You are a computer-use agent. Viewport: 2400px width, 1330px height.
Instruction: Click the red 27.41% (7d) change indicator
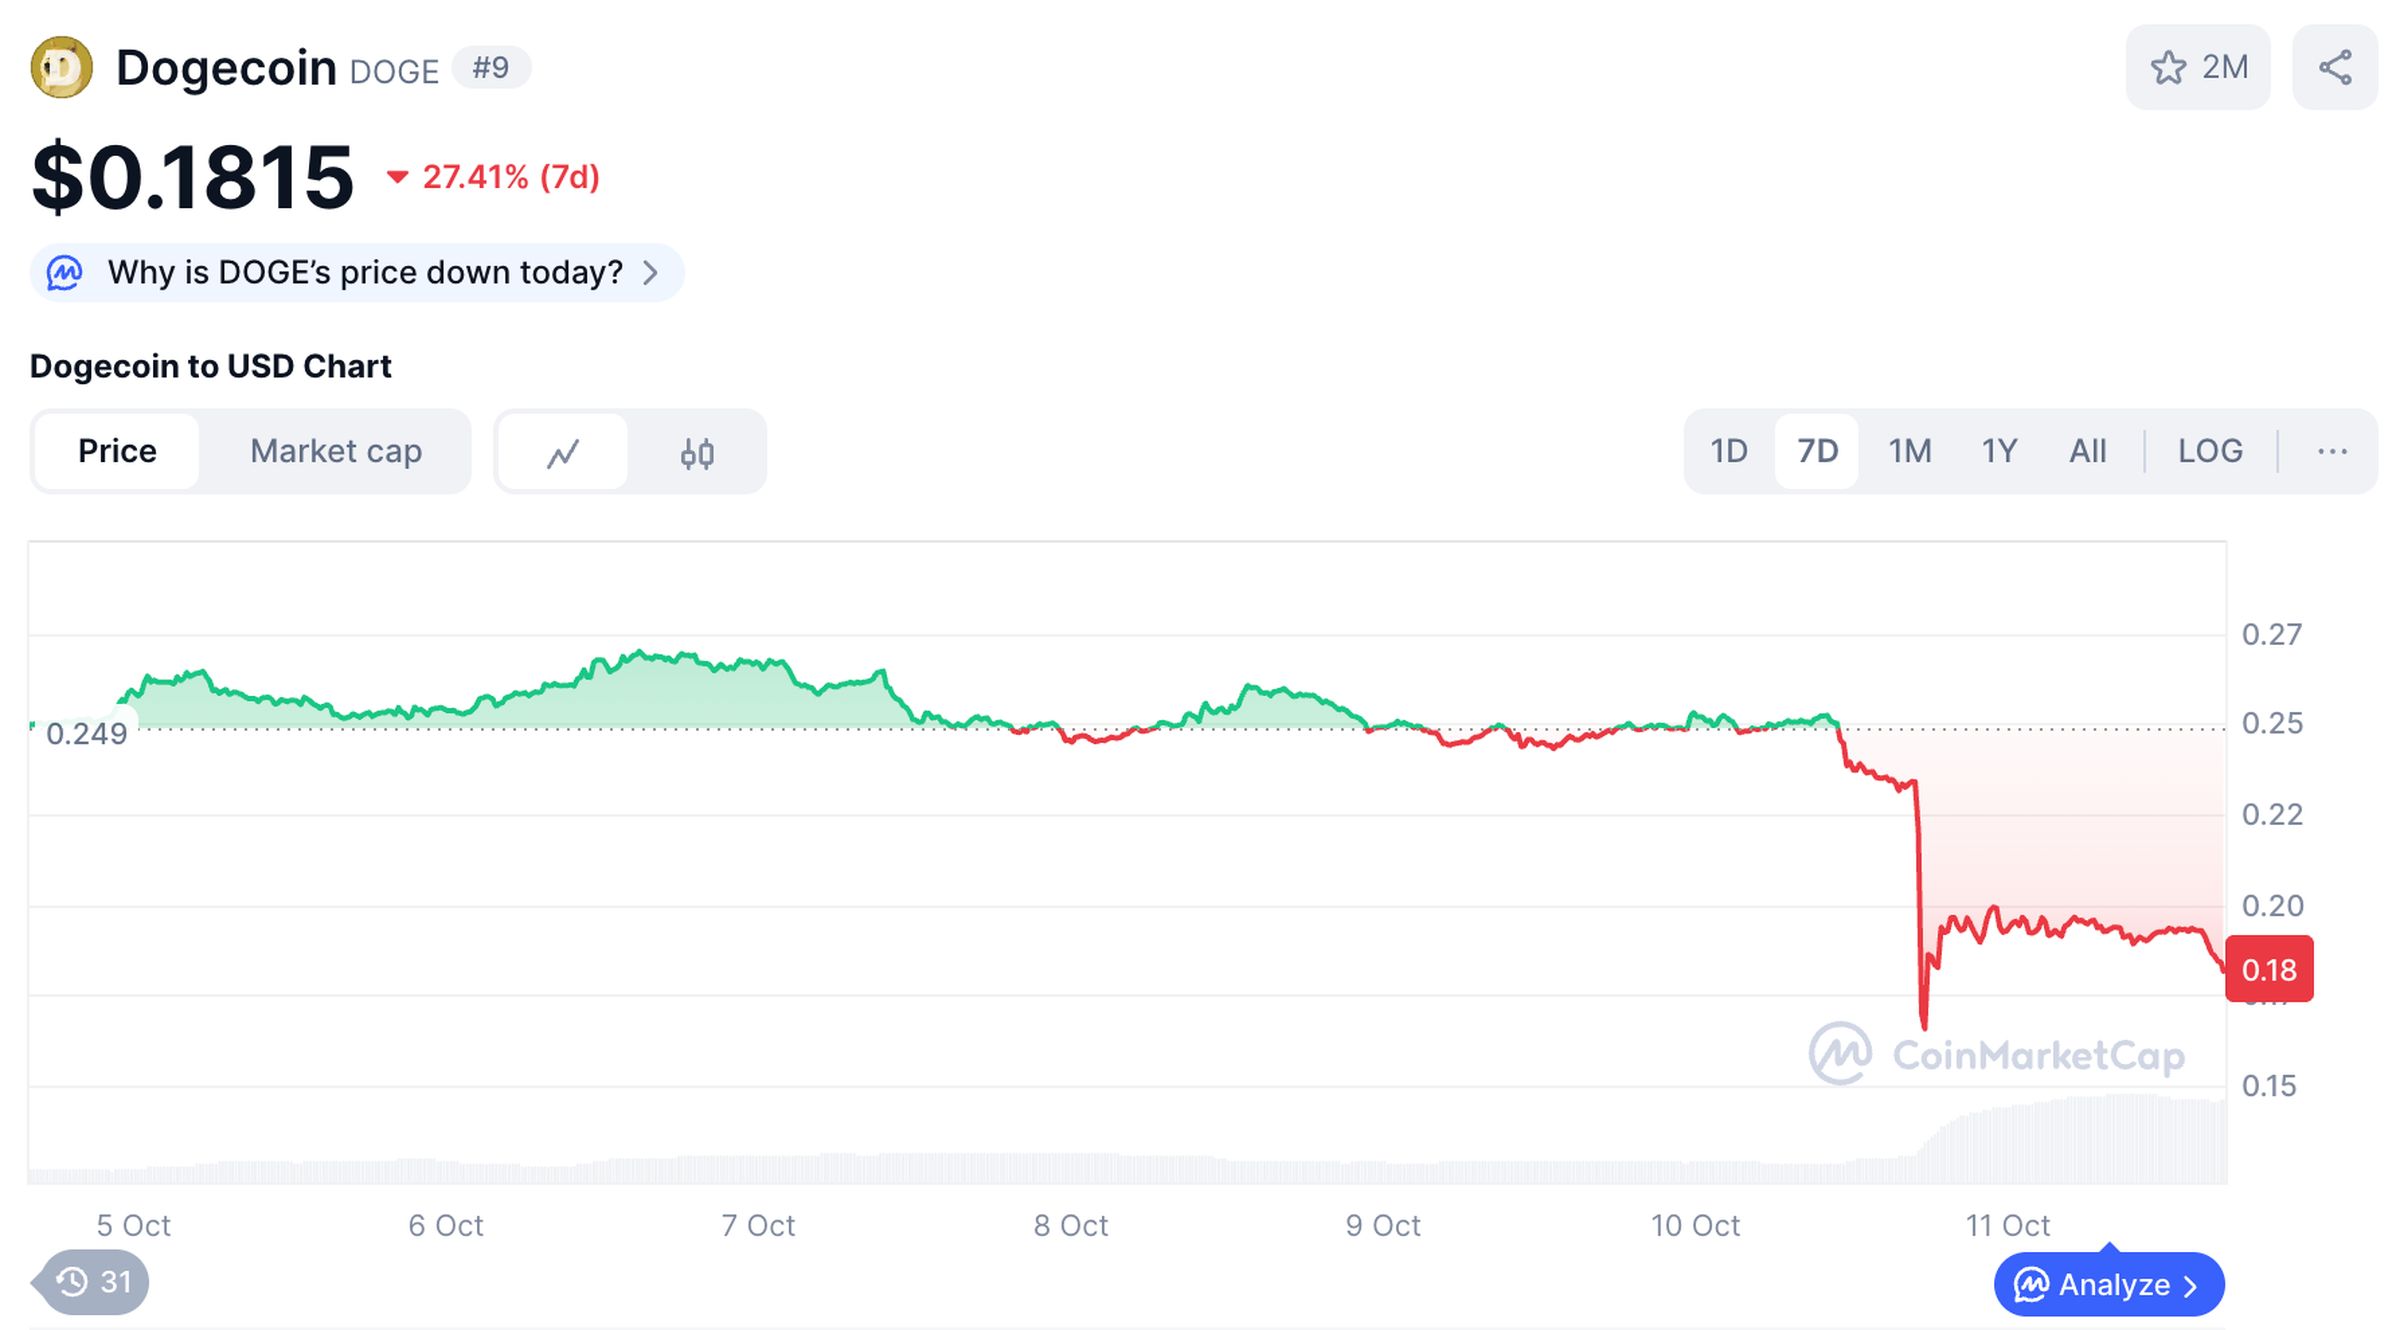[495, 178]
